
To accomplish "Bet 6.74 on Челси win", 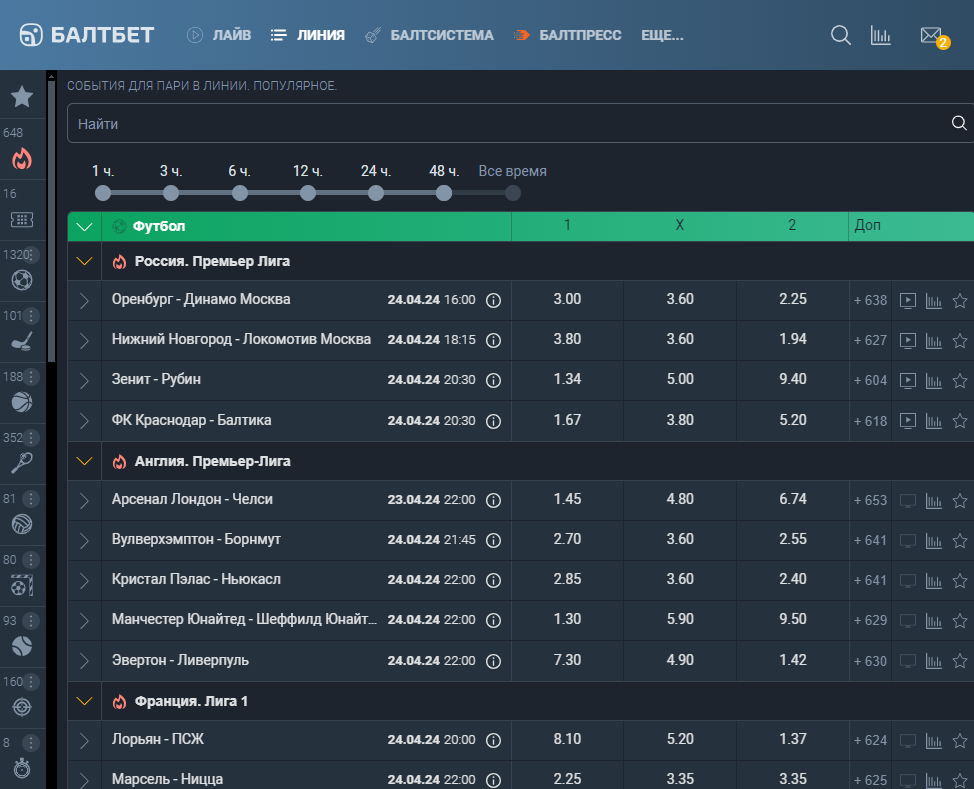I will point(793,499).
